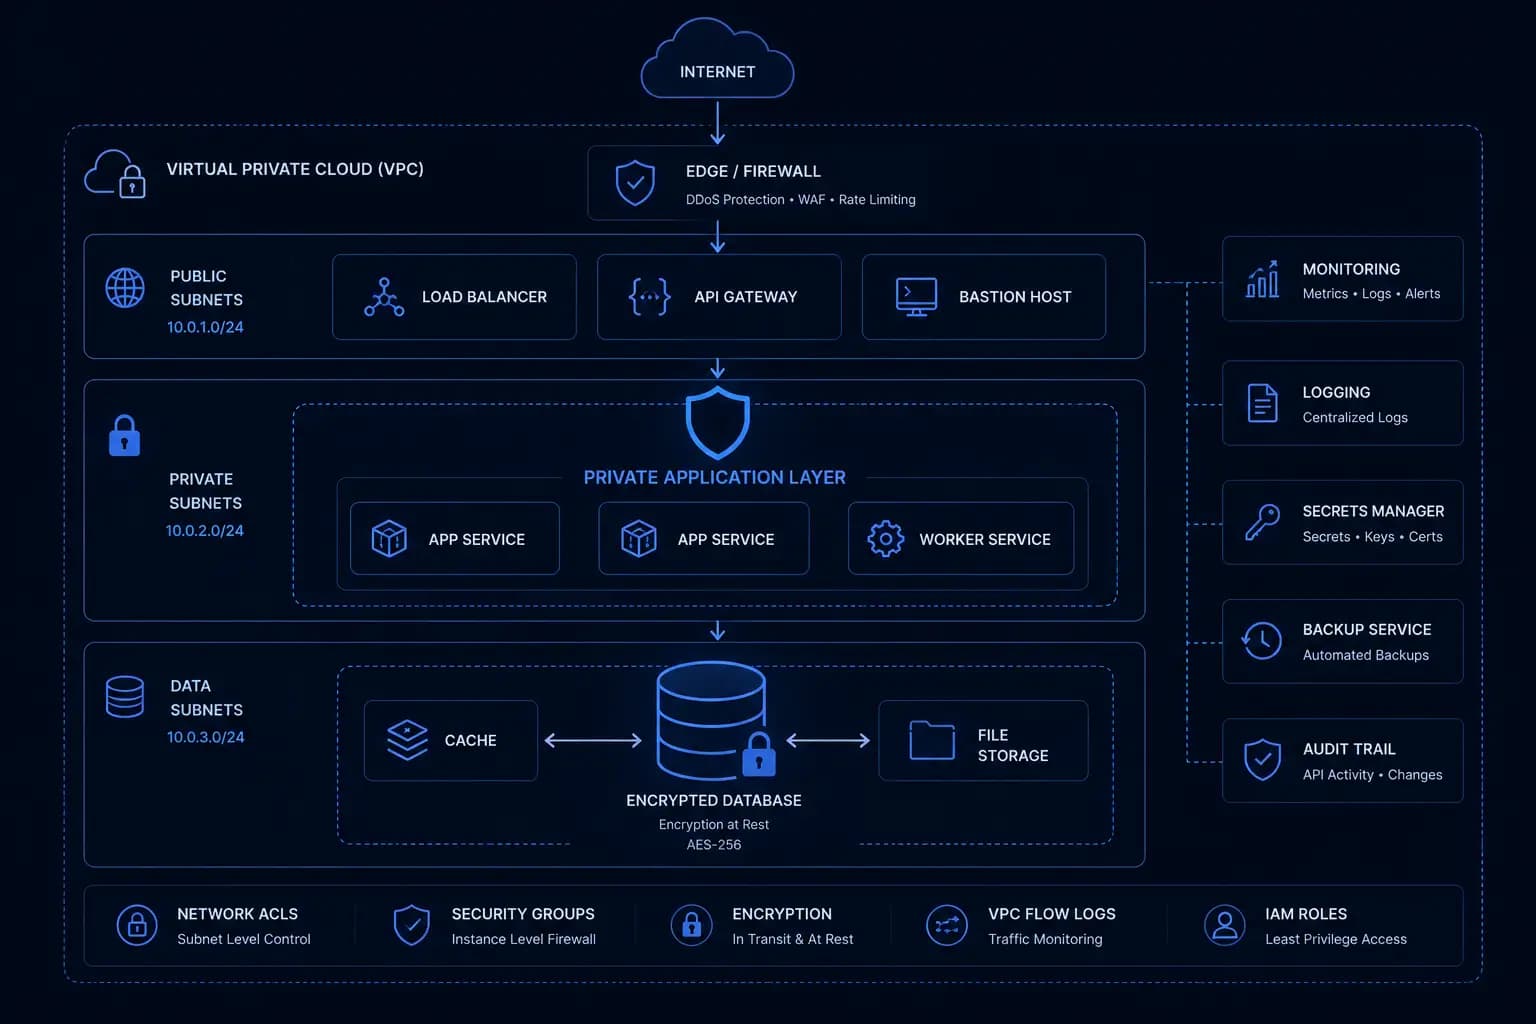
Task: Click the Edge / Firewall shield icon
Action: point(635,183)
